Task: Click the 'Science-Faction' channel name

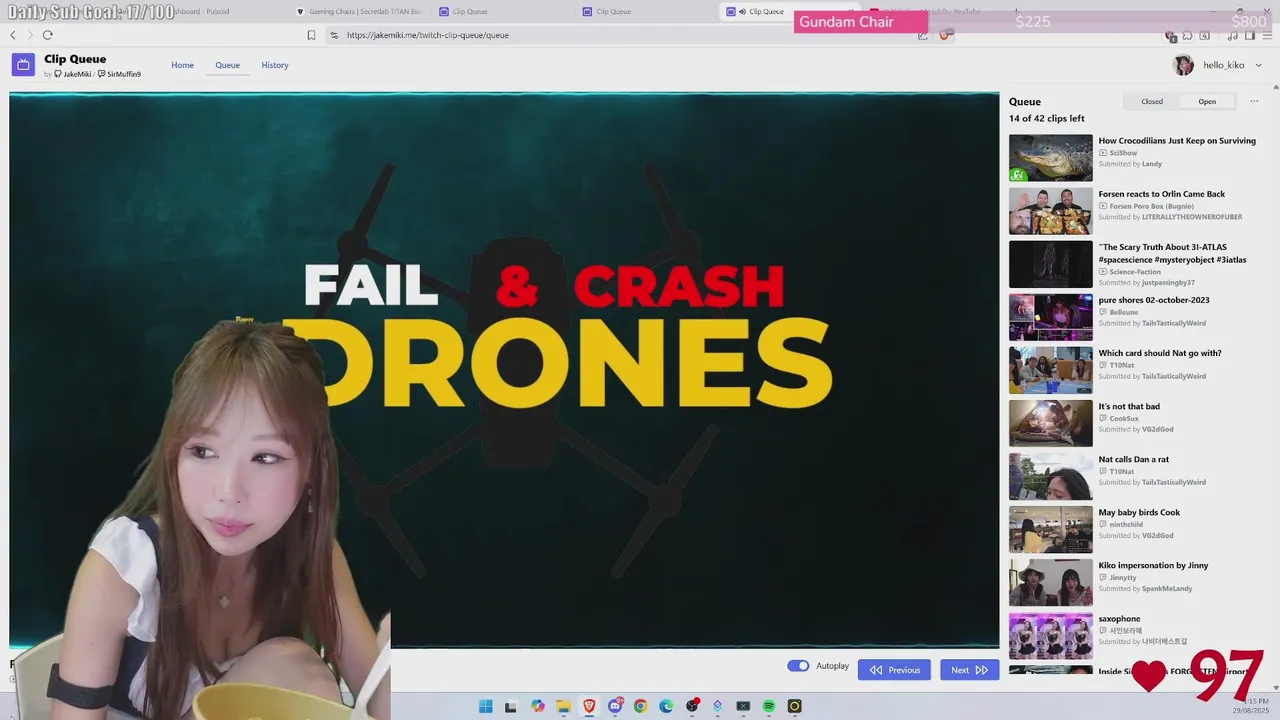Action: [x=1135, y=271]
